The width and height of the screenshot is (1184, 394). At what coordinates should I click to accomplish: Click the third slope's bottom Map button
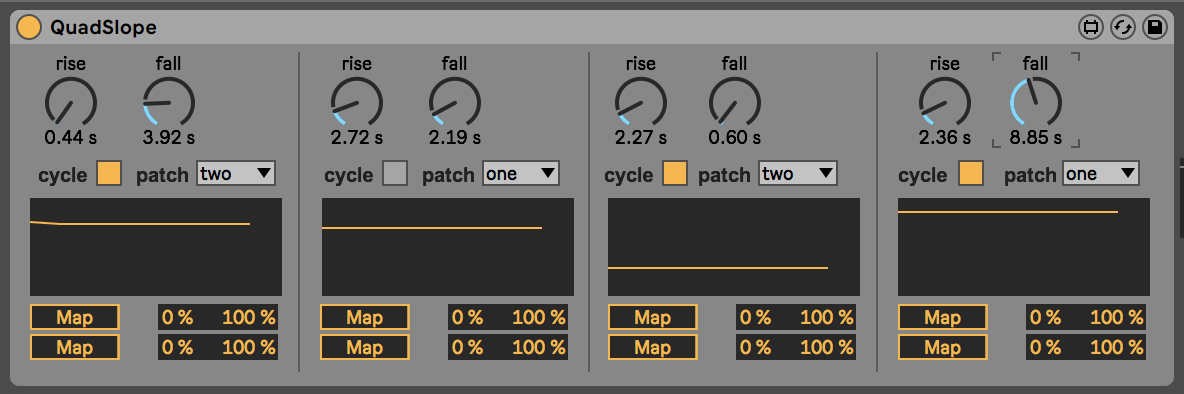(652, 347)
